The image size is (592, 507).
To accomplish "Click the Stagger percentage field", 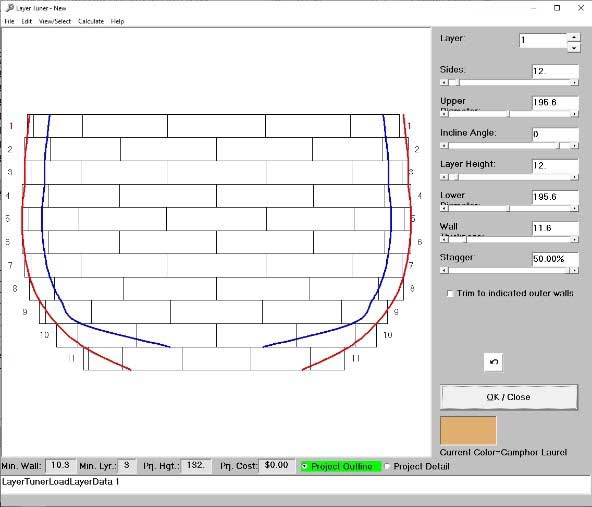I will click(x=555, y=259).
